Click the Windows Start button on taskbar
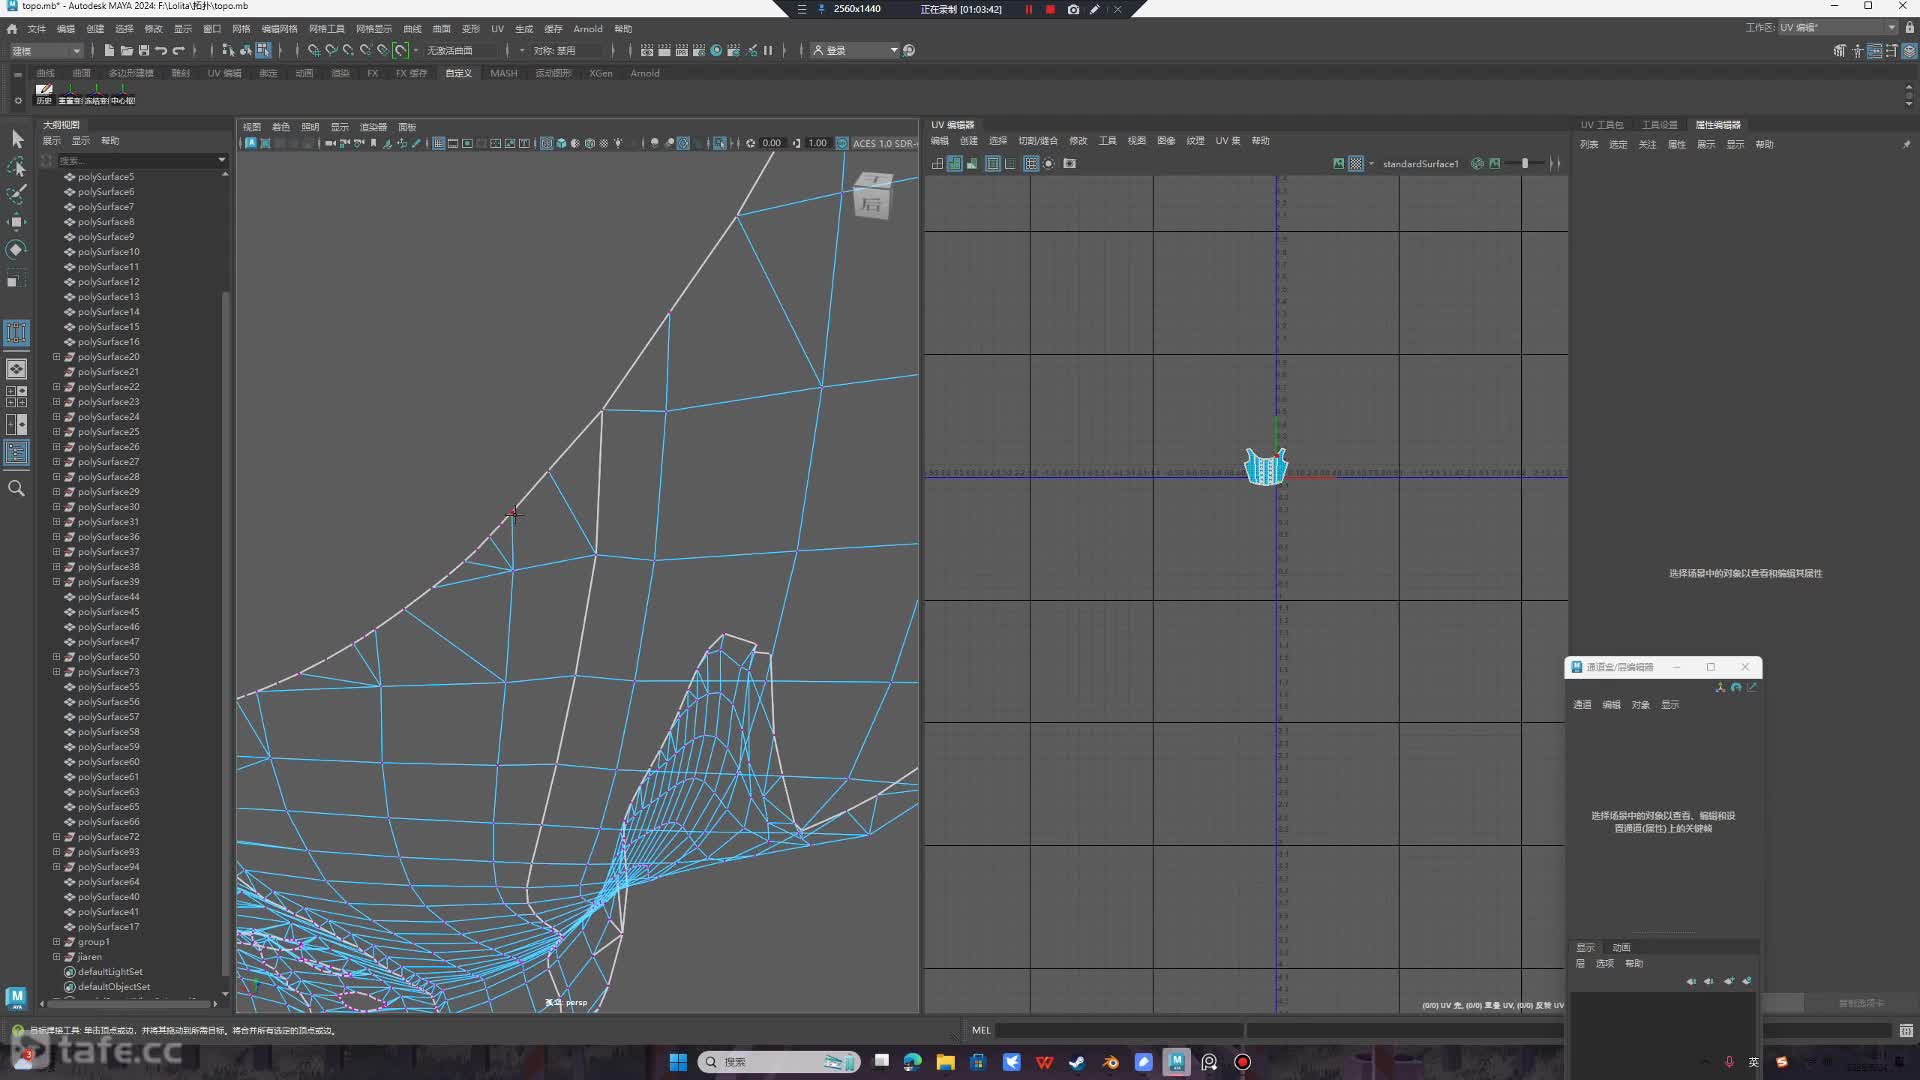Screen dimensions: 1920x1080 [x=678, y=1062]
